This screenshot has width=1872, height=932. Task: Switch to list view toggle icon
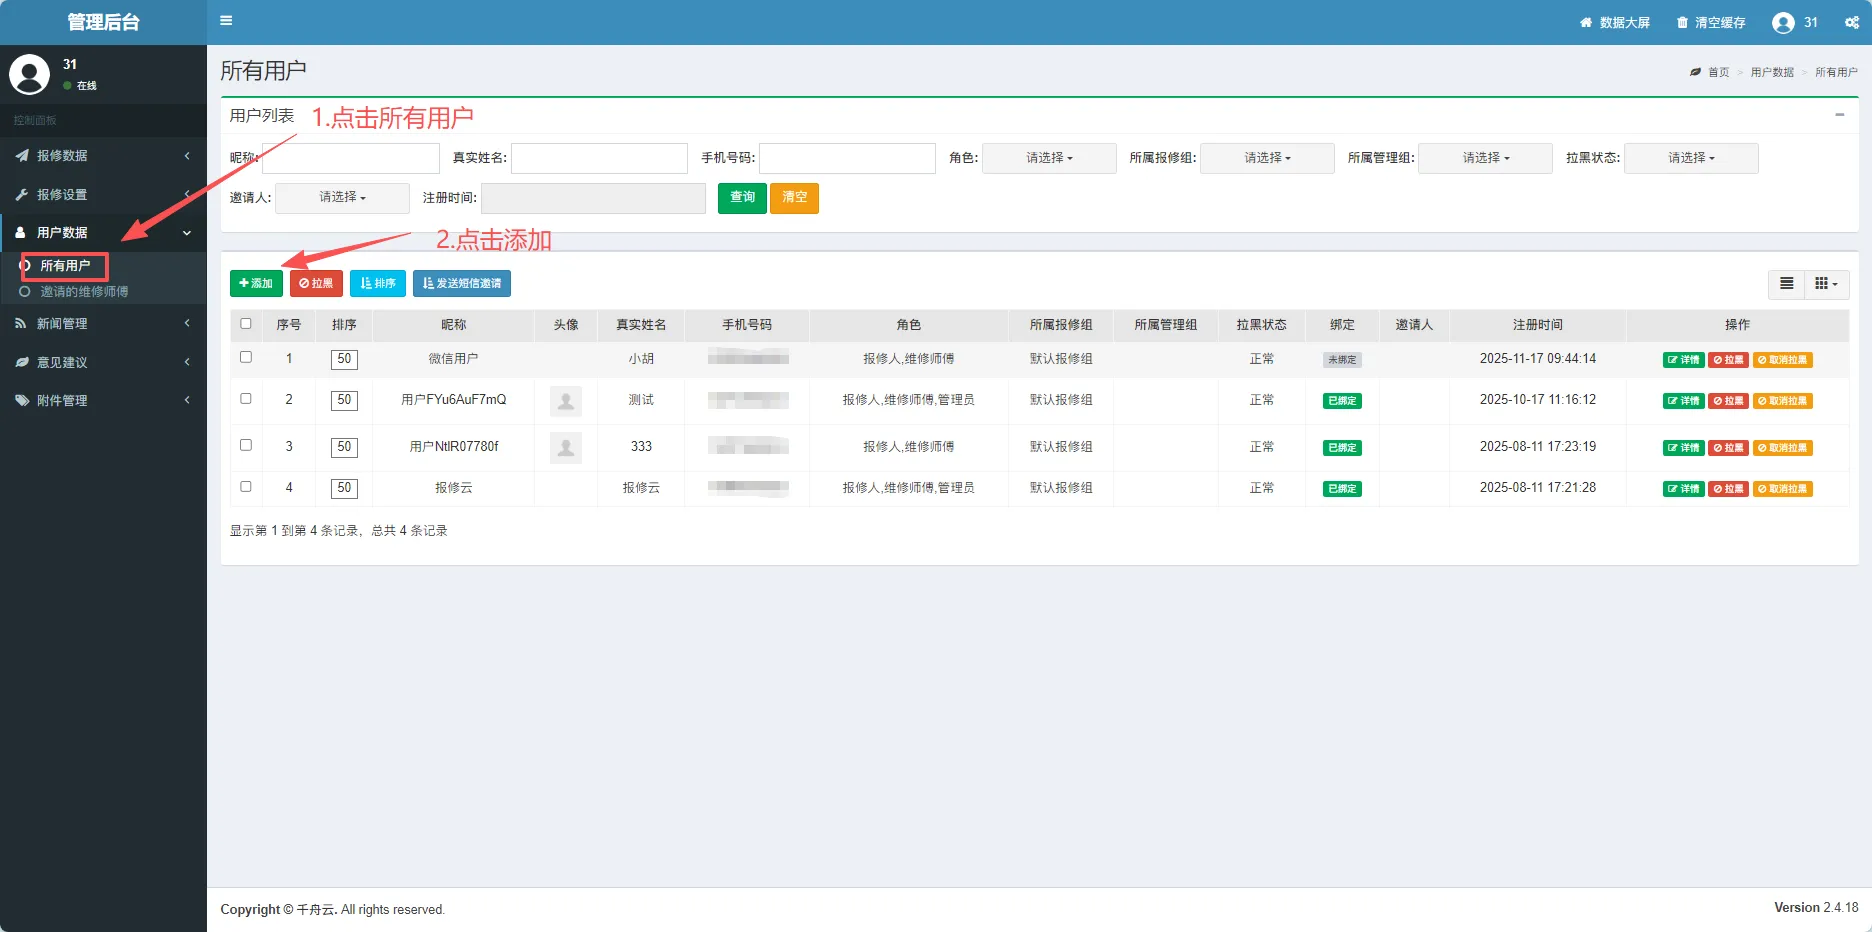(x=1786, y=284)
